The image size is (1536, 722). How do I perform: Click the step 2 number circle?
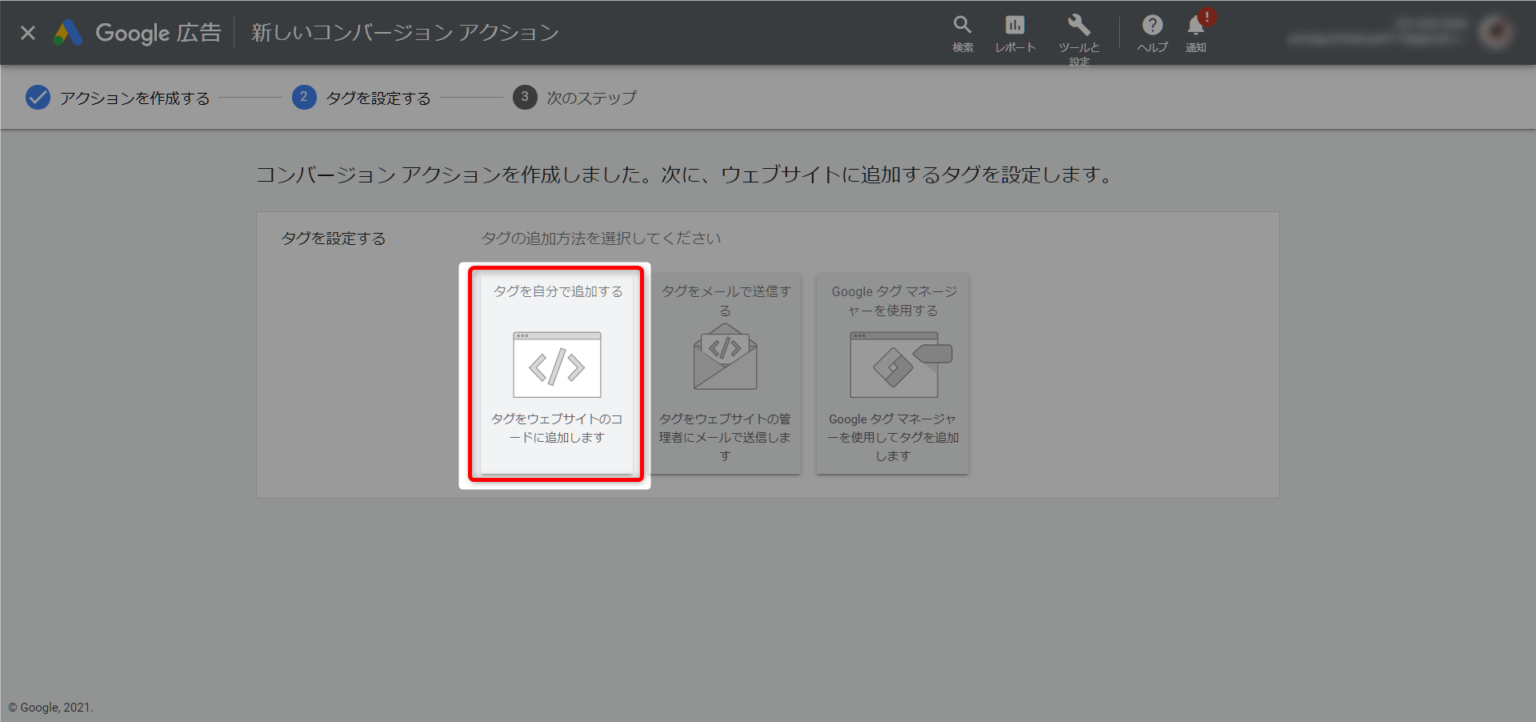point(304,98)
